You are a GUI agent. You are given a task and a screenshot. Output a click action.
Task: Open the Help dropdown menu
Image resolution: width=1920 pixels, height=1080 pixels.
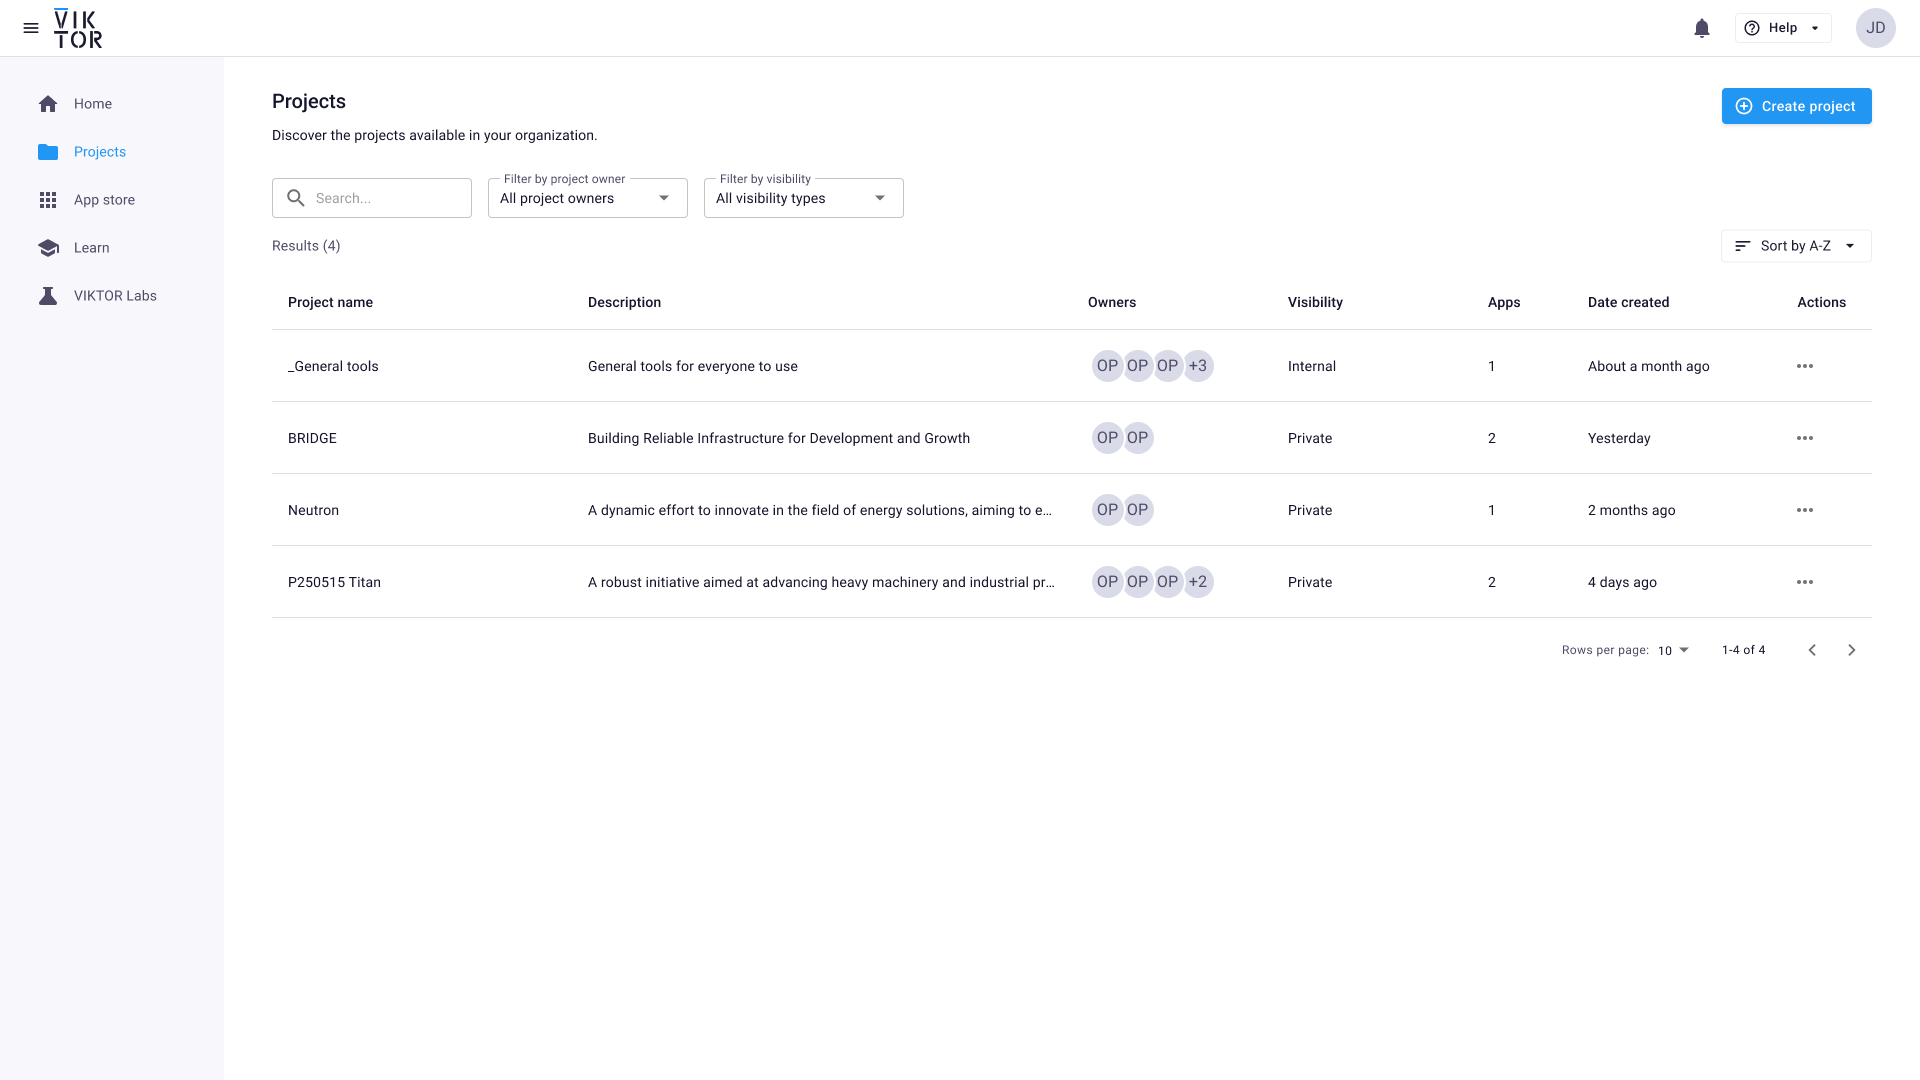coord(1782,28)
